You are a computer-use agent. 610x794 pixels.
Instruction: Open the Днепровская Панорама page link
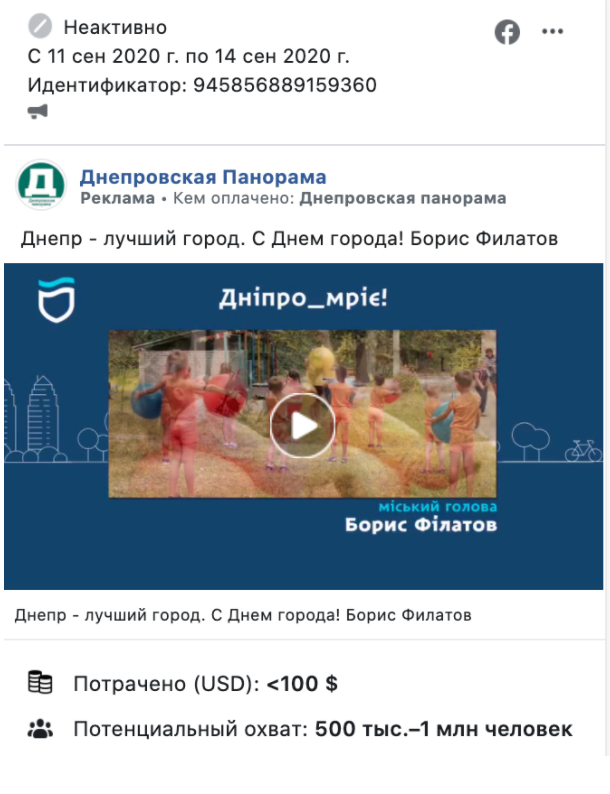pos(203,177)
